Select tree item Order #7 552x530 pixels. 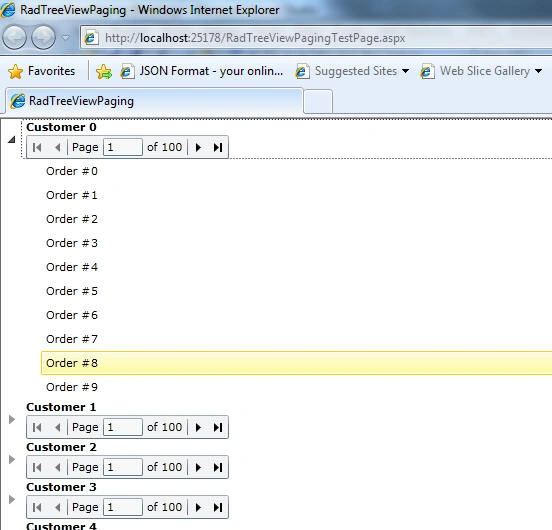pyautogui.click(x=72, y=339)
